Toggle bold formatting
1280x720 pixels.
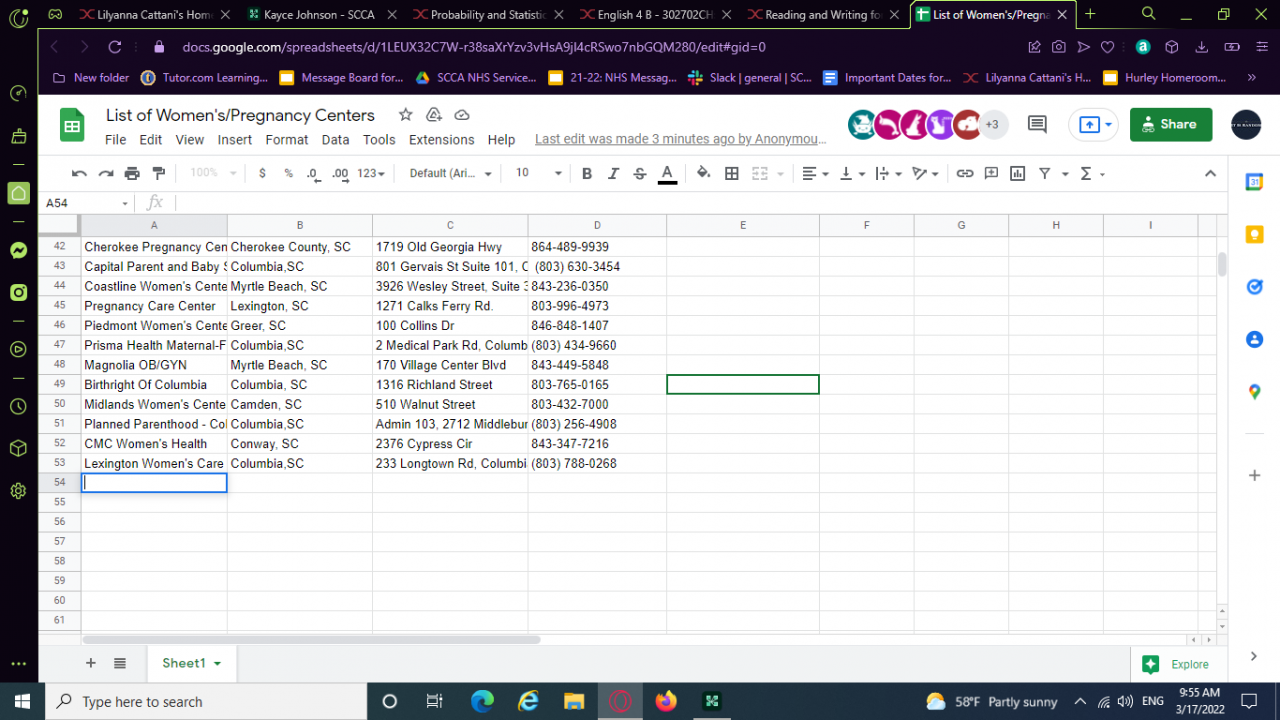point(587,173)
